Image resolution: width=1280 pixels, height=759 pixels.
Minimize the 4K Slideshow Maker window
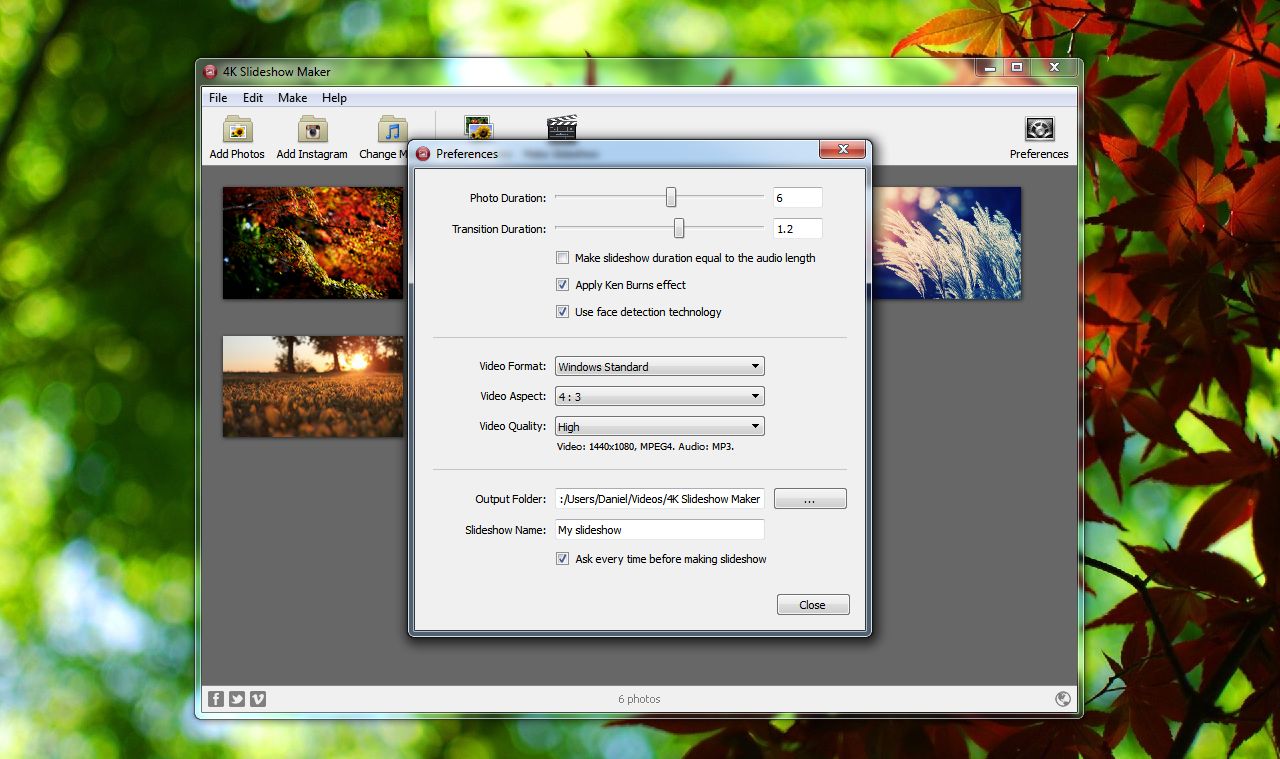(x=989, y=68)
